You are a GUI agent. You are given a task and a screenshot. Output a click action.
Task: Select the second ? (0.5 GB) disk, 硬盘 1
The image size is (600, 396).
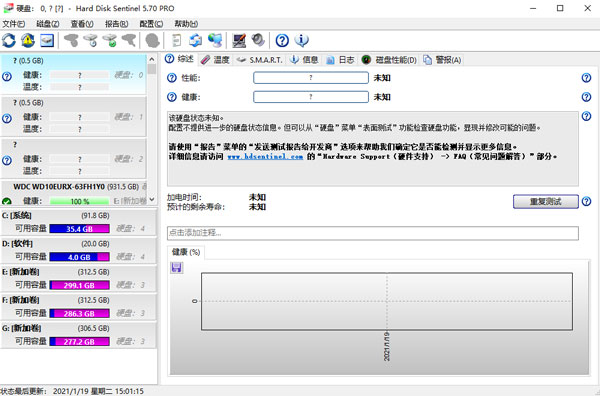(x=73, y=116)
